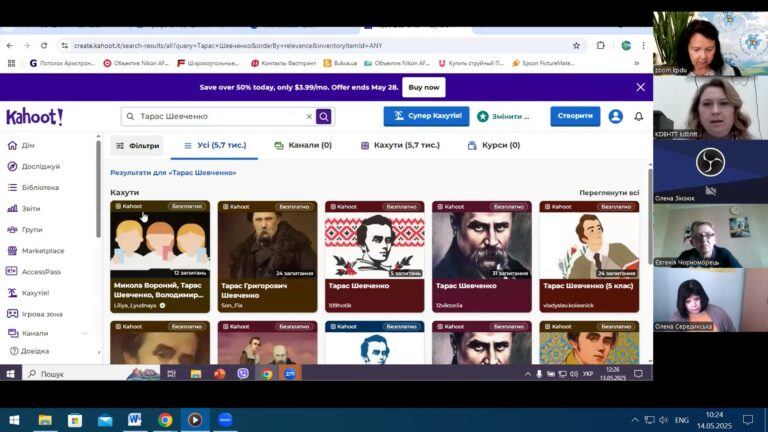The image size is (768, 432).
Task: Switch to the Курси (0) tab
Action: click(494, 146)
